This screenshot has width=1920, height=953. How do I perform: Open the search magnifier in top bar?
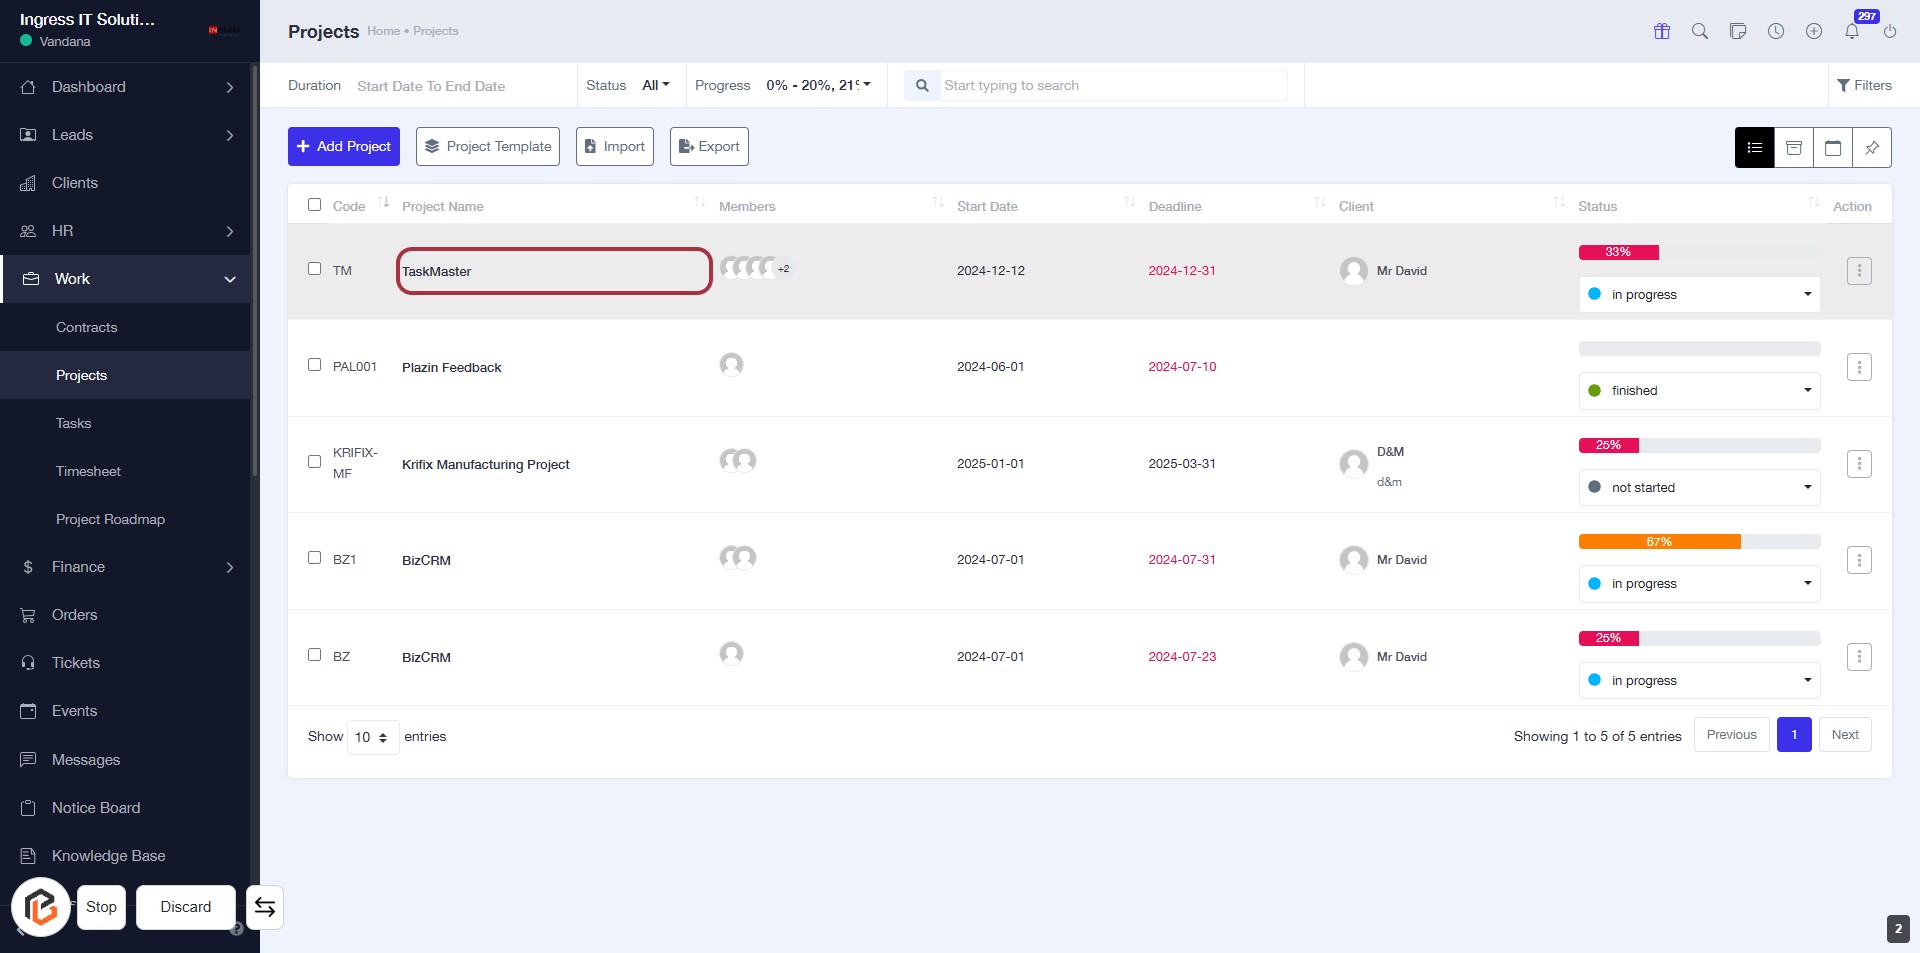click(1699, 31)
